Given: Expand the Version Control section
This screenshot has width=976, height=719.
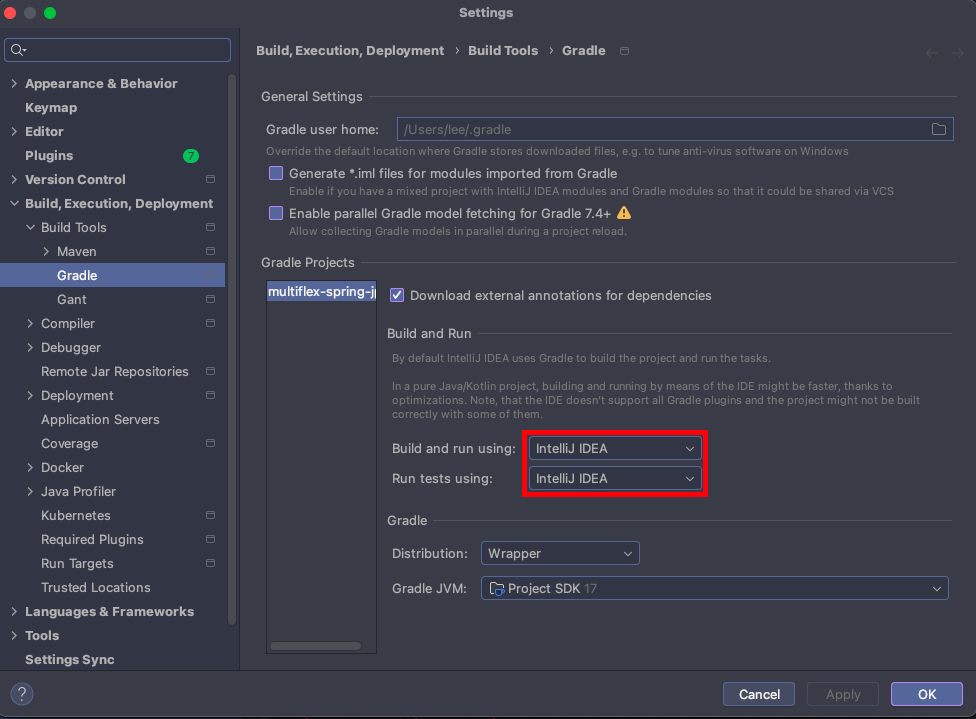Looking at the screenshot, I should (14, 179).
